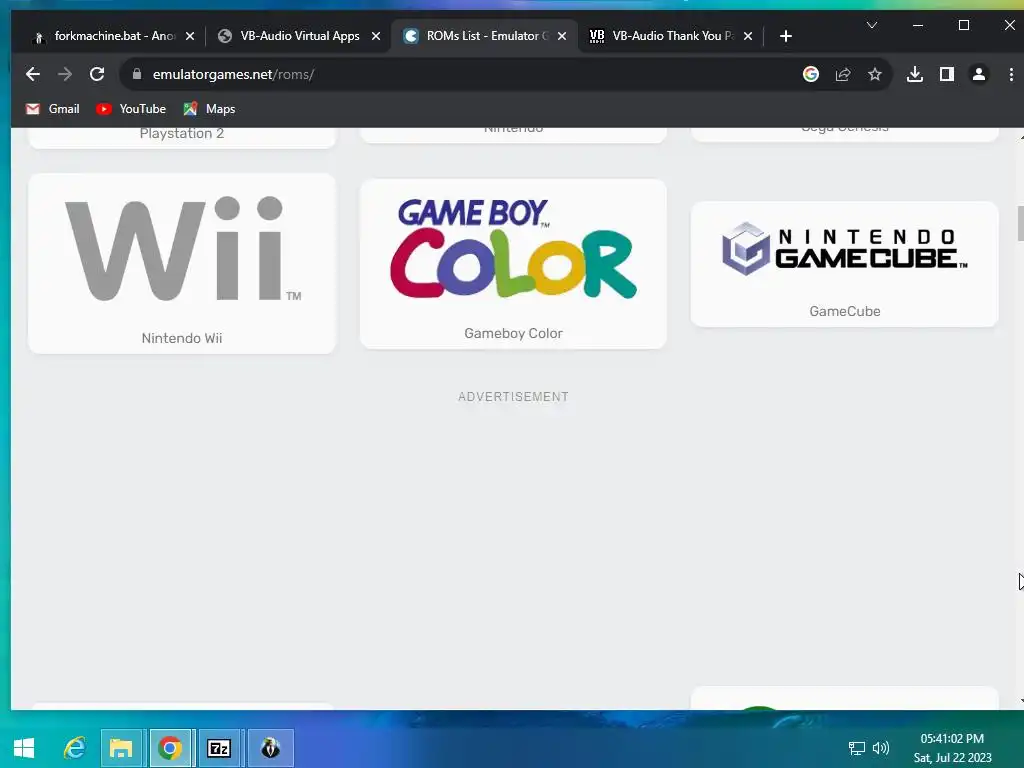
Task: Click the Chrome taskbar icon
Action: (170, 748)
